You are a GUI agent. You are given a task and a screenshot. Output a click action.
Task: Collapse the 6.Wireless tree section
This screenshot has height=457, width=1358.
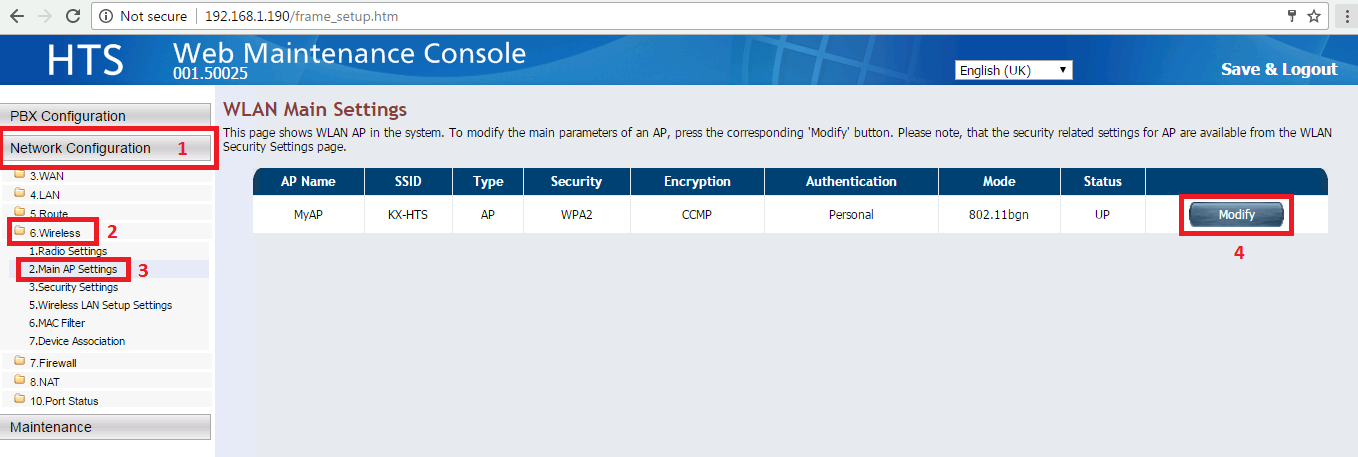[54, 233]
